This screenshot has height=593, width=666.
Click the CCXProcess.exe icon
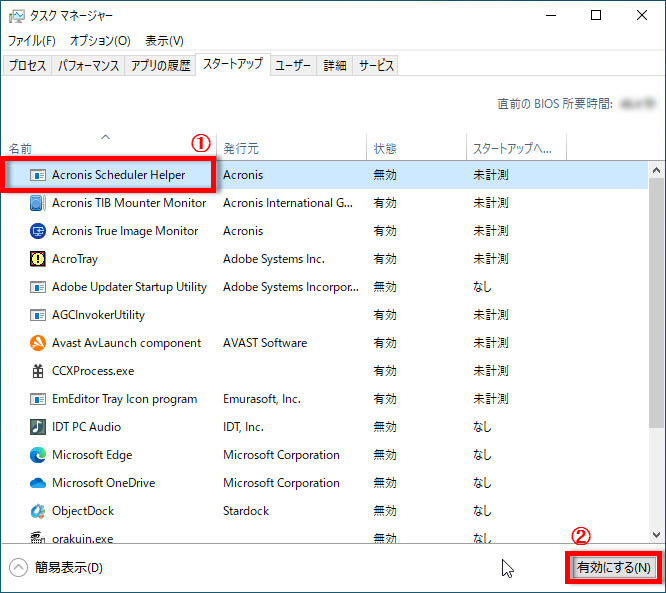pos(38,371)
